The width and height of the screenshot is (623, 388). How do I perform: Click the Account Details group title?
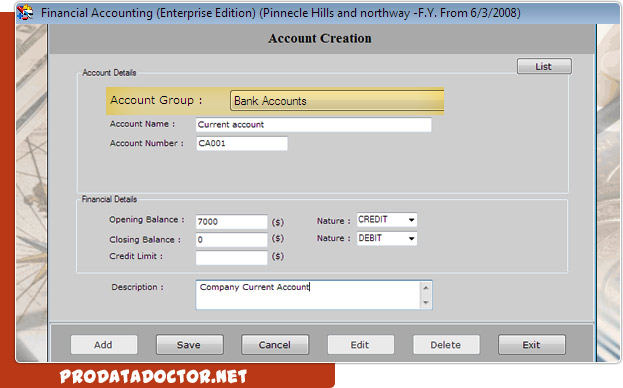(x=109, y=73)
